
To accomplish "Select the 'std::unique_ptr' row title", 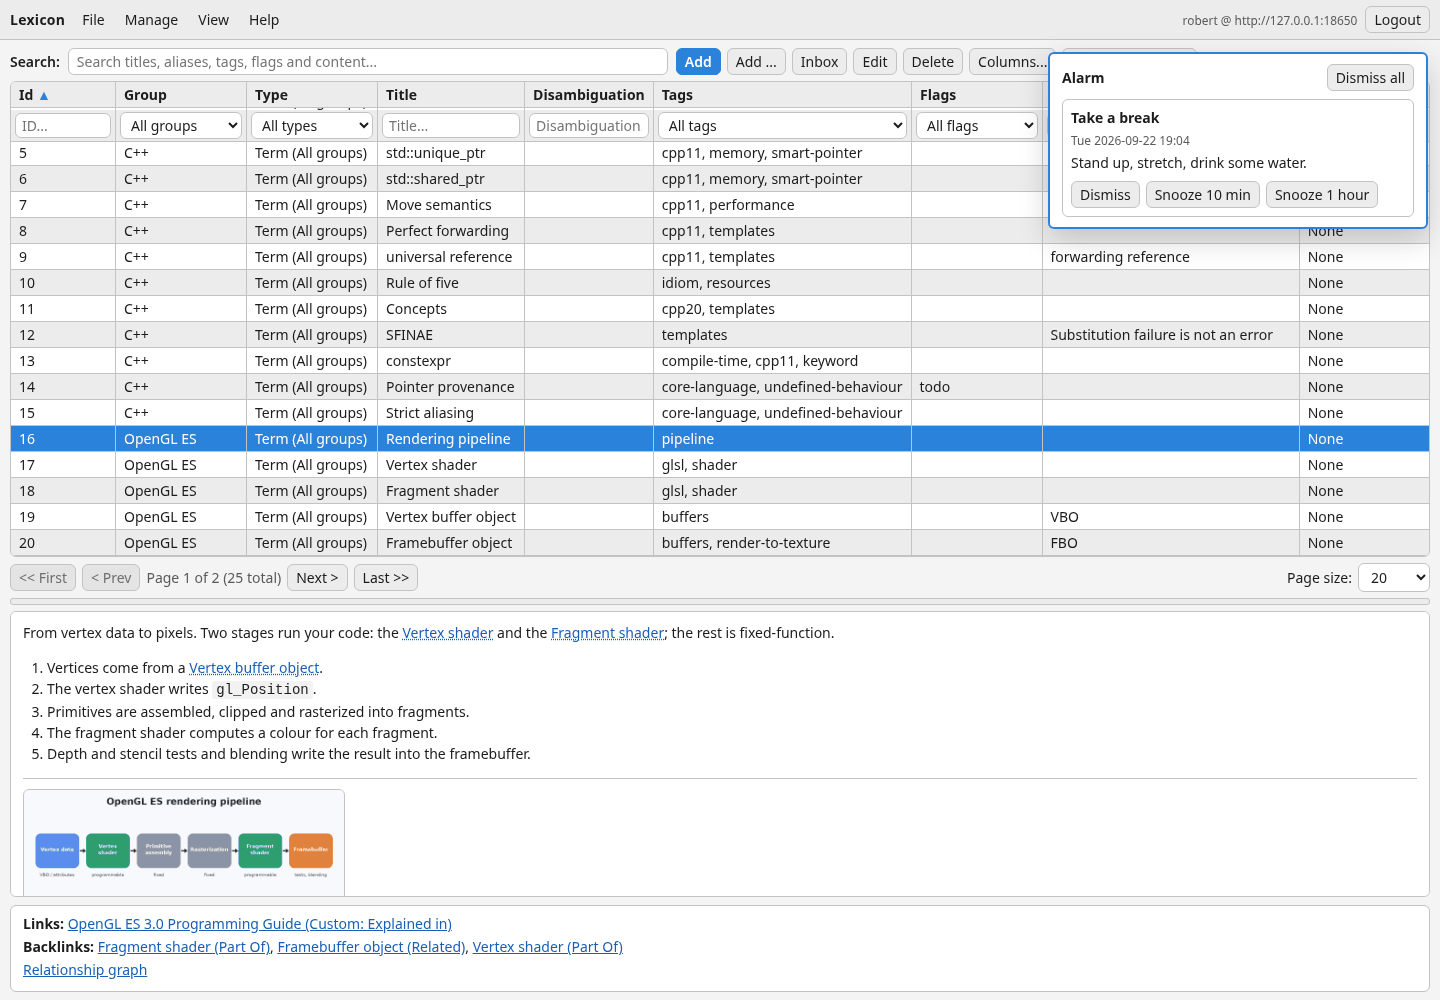I will click(x=435, y=153).
